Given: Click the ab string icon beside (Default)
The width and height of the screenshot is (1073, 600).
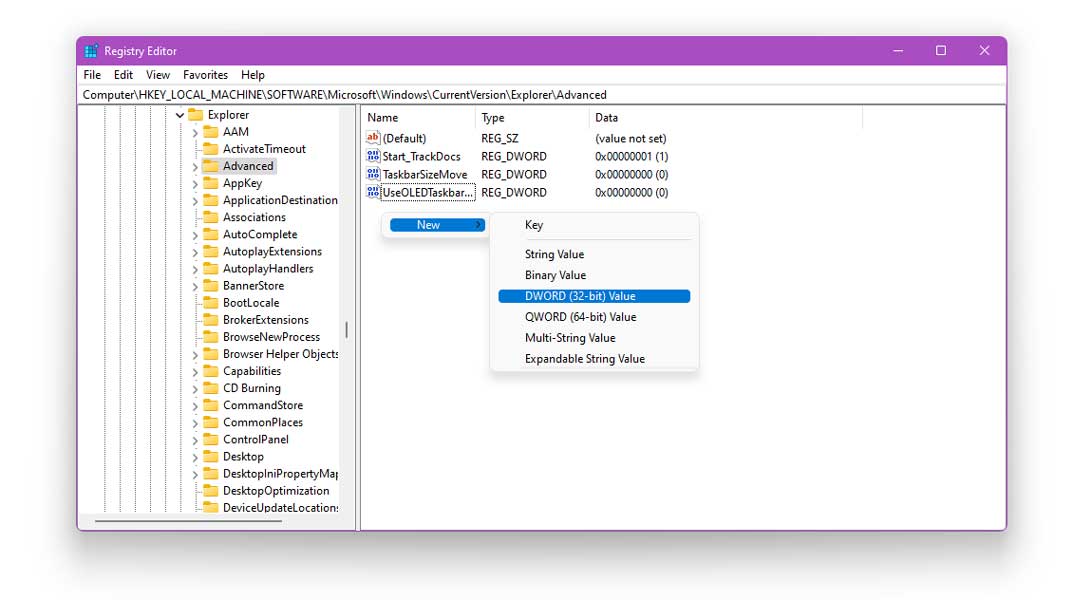Looking at the screenshot, I should [372, 138].
